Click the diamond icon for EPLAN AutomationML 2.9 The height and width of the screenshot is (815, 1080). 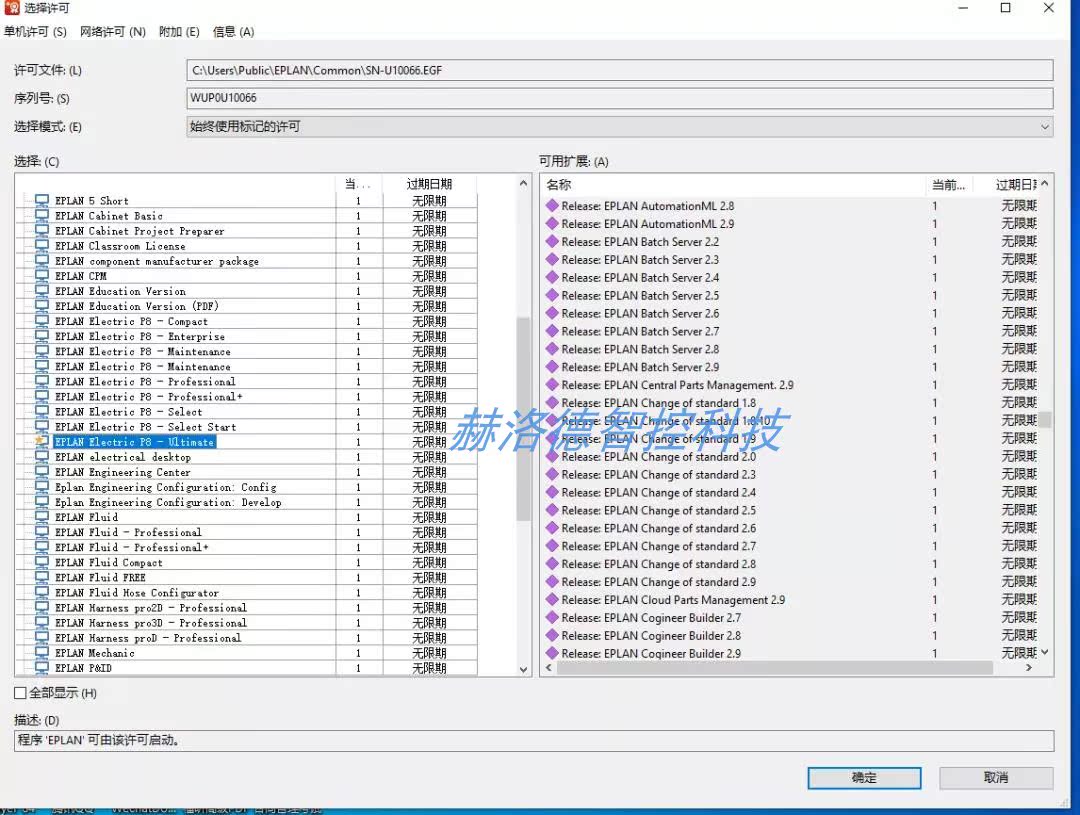[x=552, y=223]
